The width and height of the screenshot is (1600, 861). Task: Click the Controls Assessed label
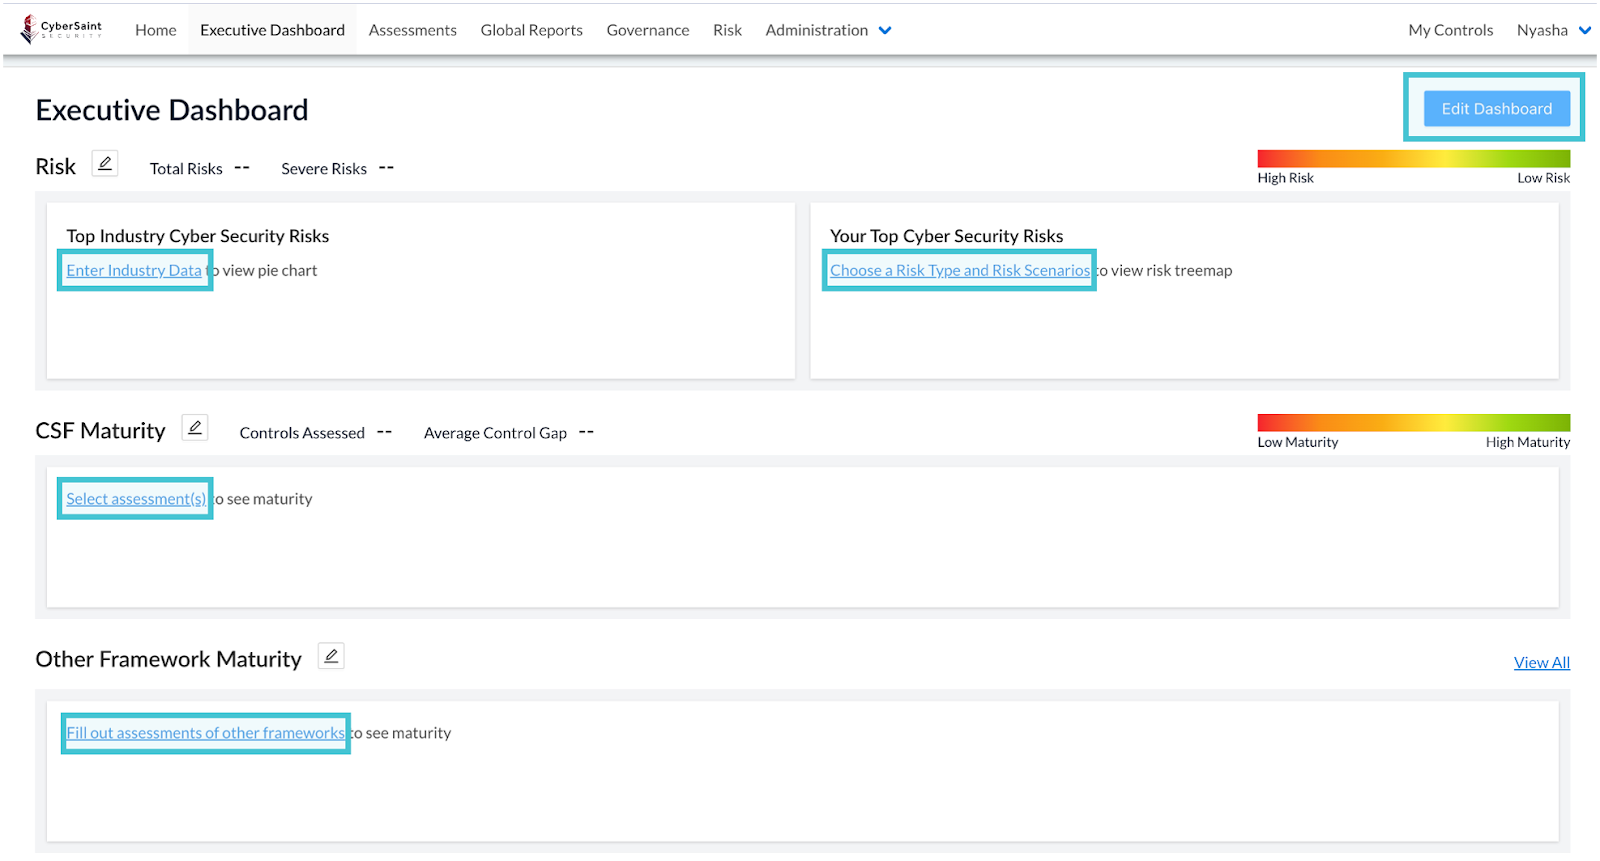pyautogui.click(x=302, y=432)
